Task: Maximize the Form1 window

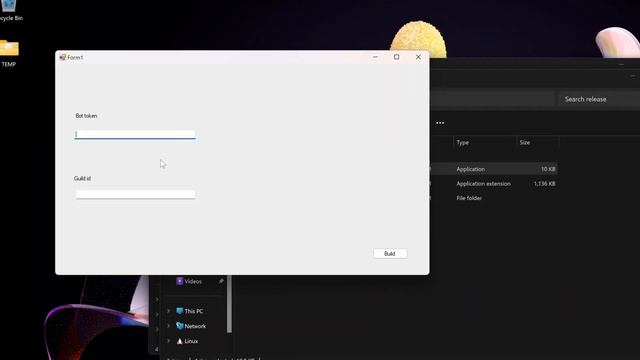Action: [x=396, y=57]
